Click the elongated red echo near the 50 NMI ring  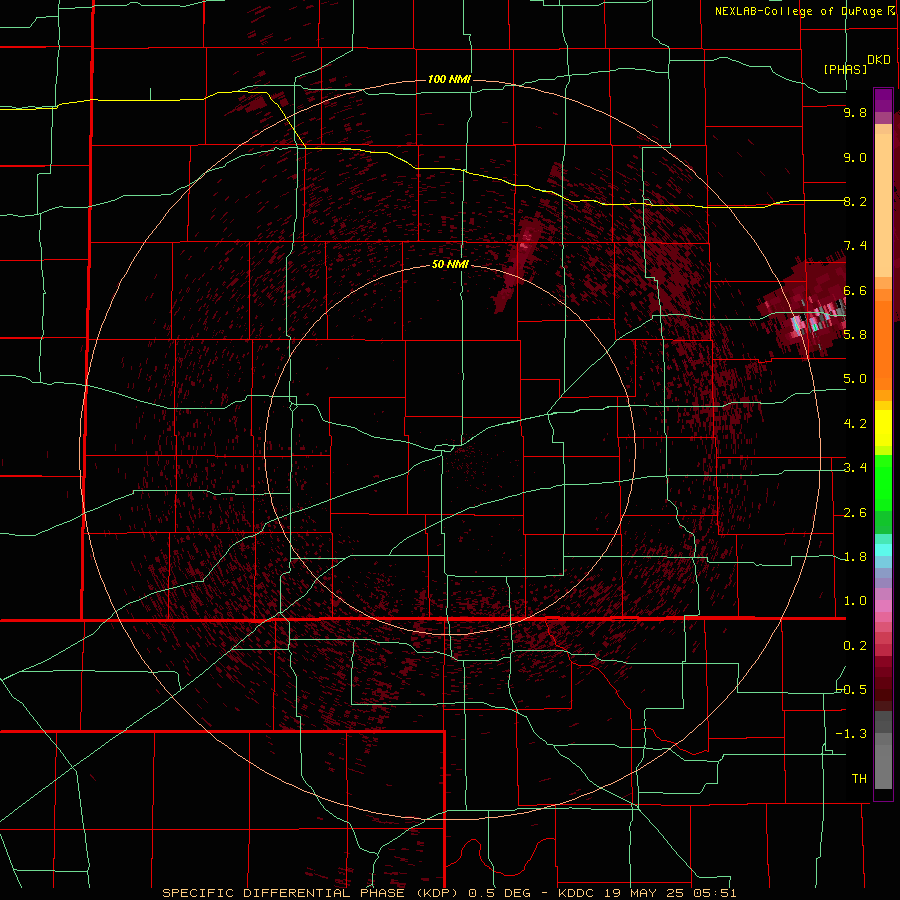click(x=518, y=264)
